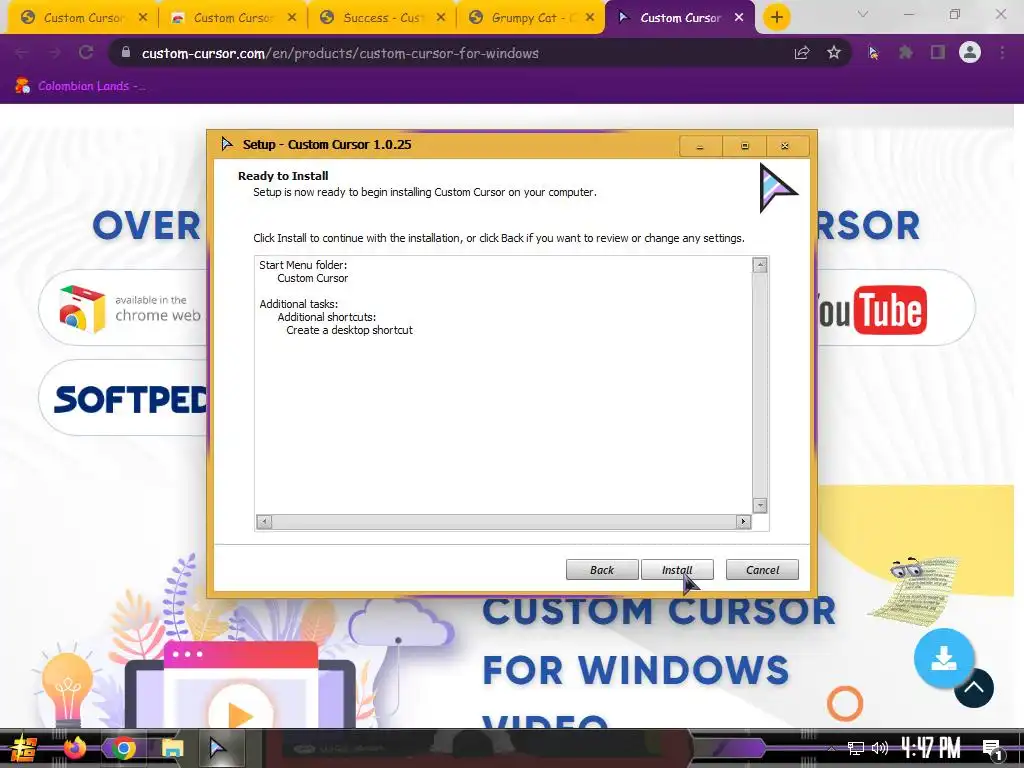Close the Grumpy Cat tab
Screen dimensions: 1024x768
coord(590,18)
